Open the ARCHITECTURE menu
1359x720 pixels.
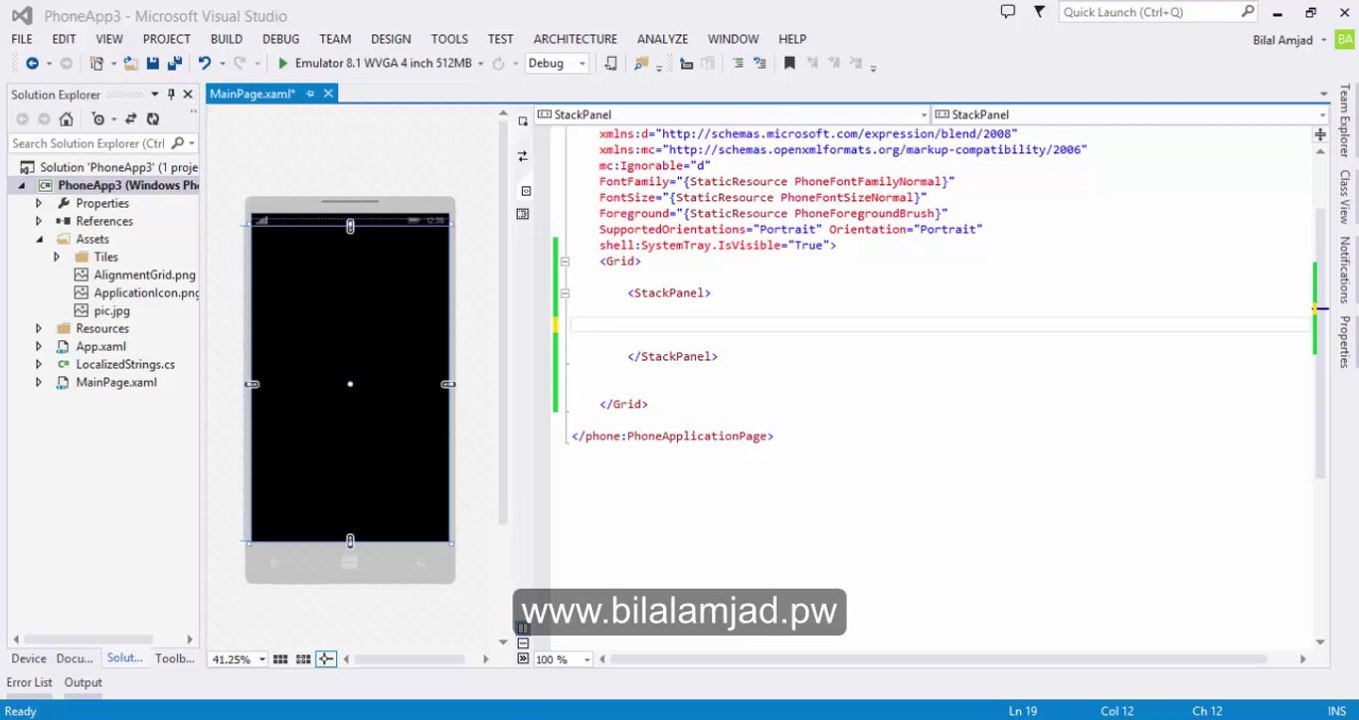coord(575,39)
